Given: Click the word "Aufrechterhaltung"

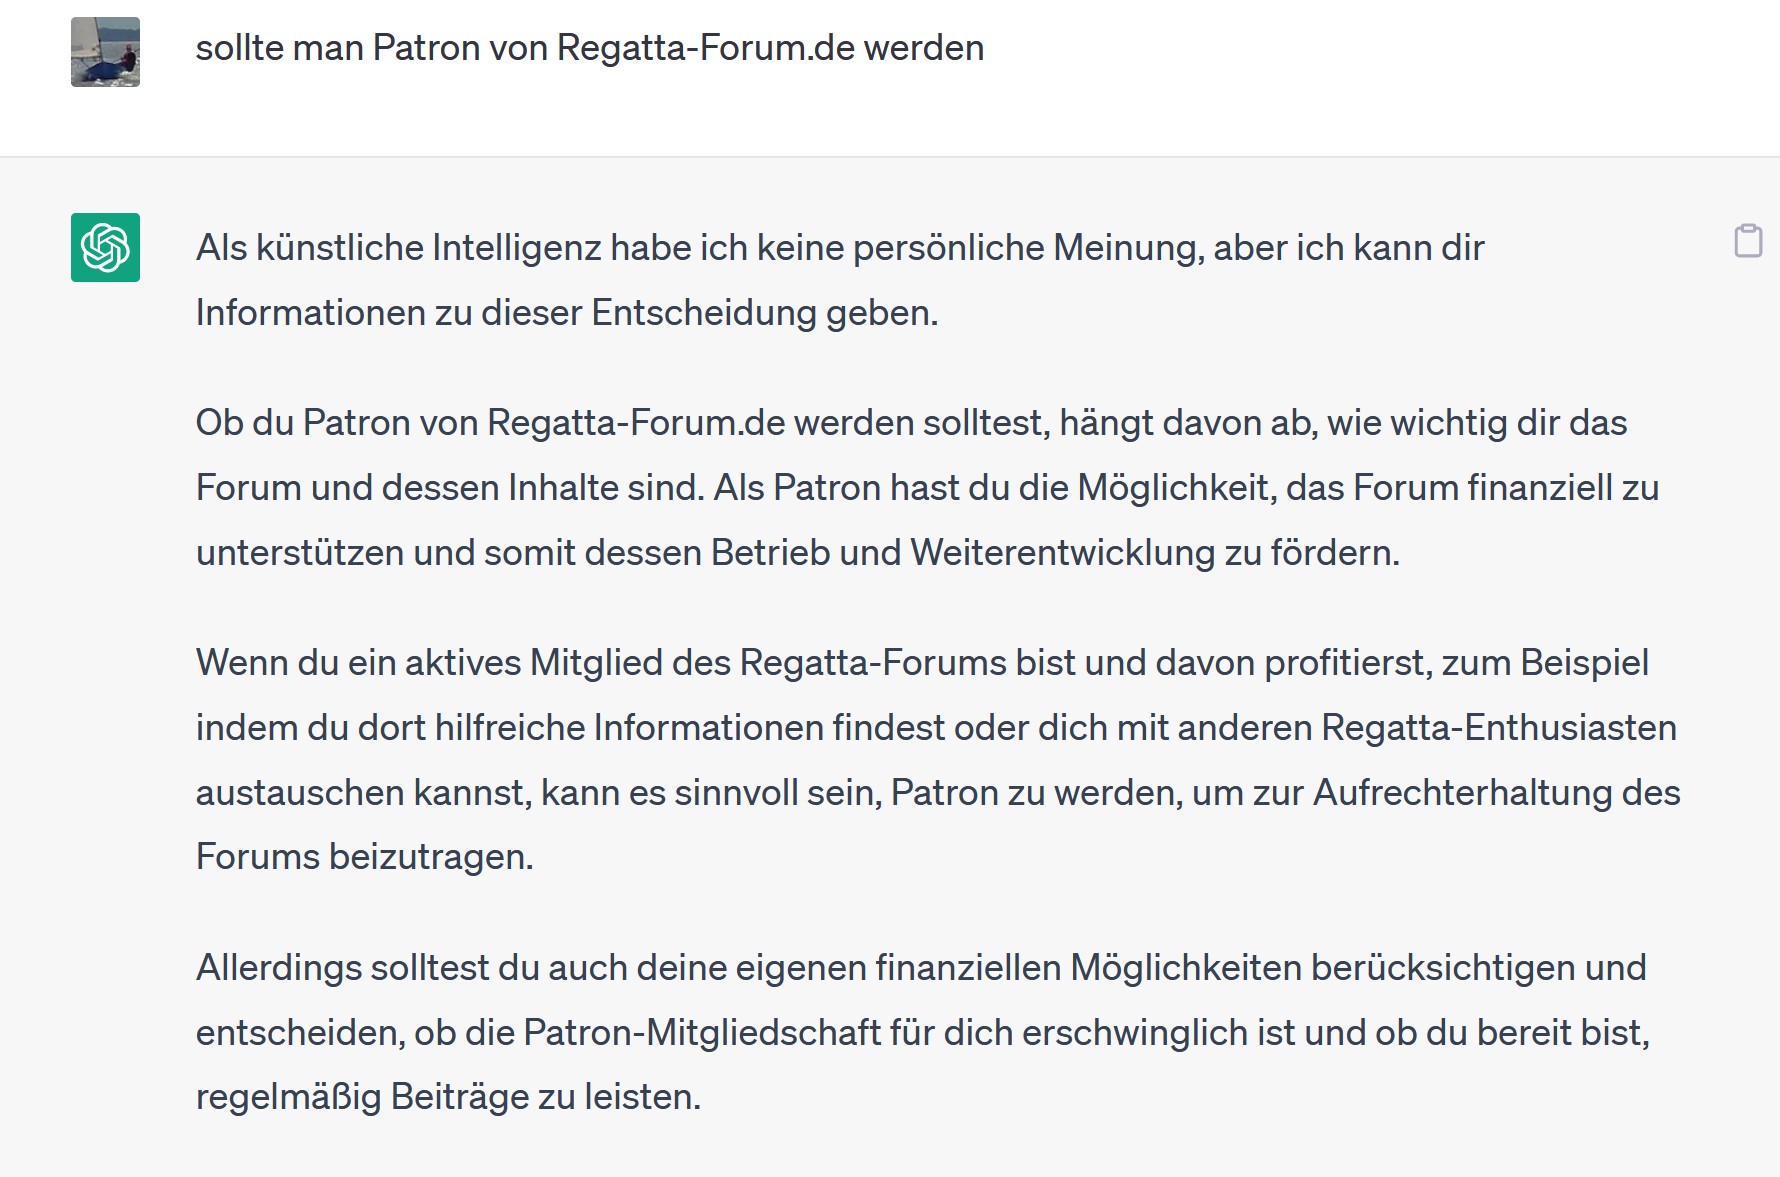Looking at the screenshot, I should (x=1463, y=793).
